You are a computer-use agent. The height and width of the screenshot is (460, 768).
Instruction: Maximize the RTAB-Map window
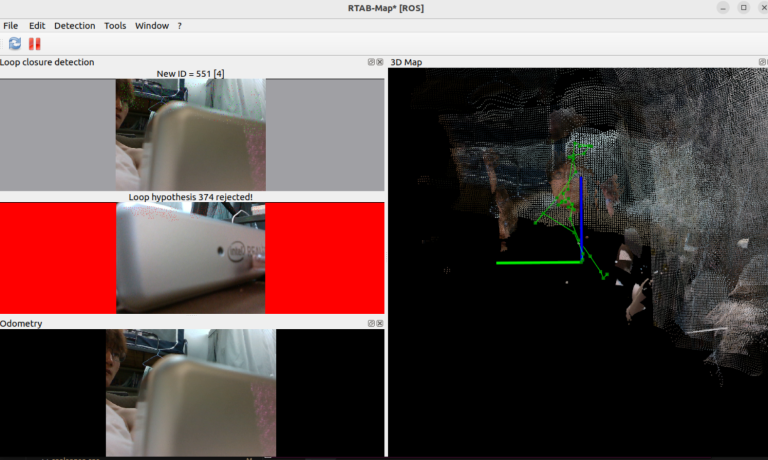pyautogui.click(x=743, y=7)
